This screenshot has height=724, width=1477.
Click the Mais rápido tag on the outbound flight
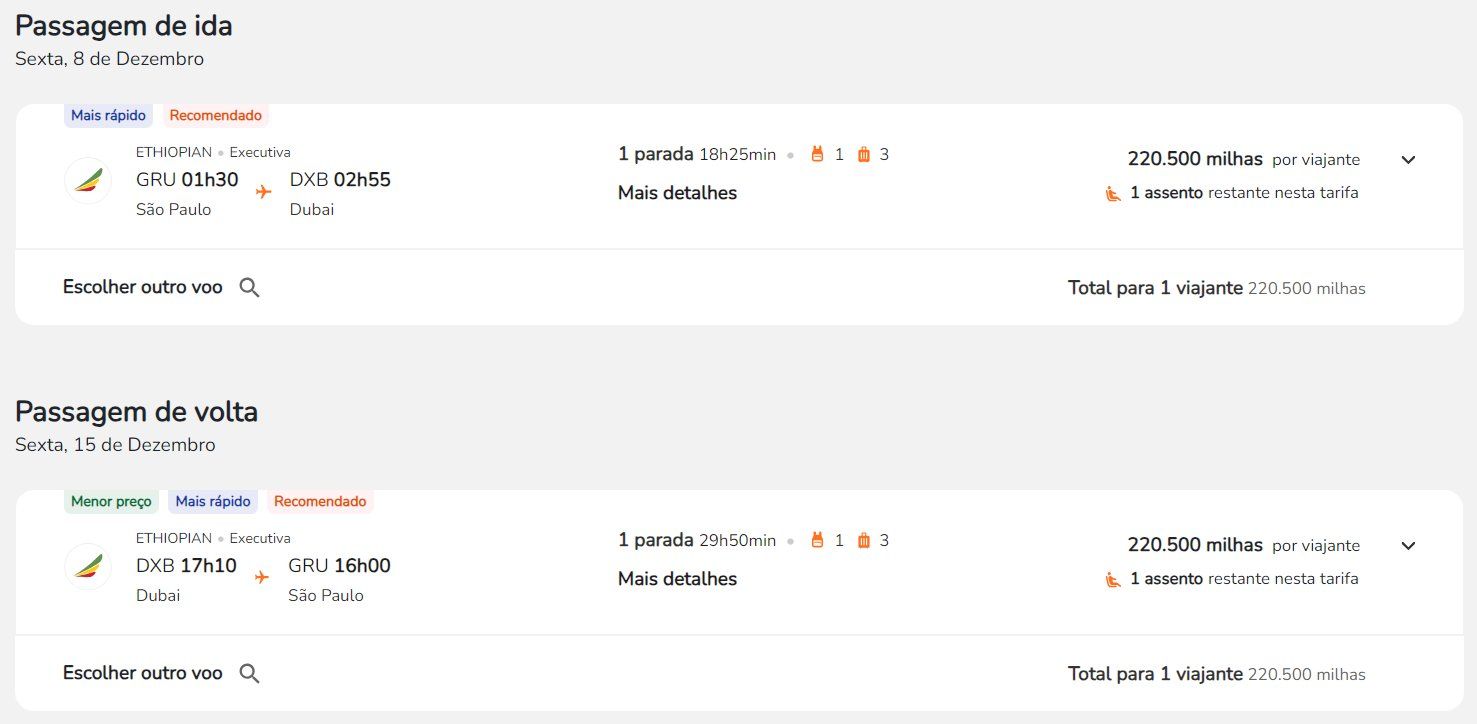tap(109, 115)
